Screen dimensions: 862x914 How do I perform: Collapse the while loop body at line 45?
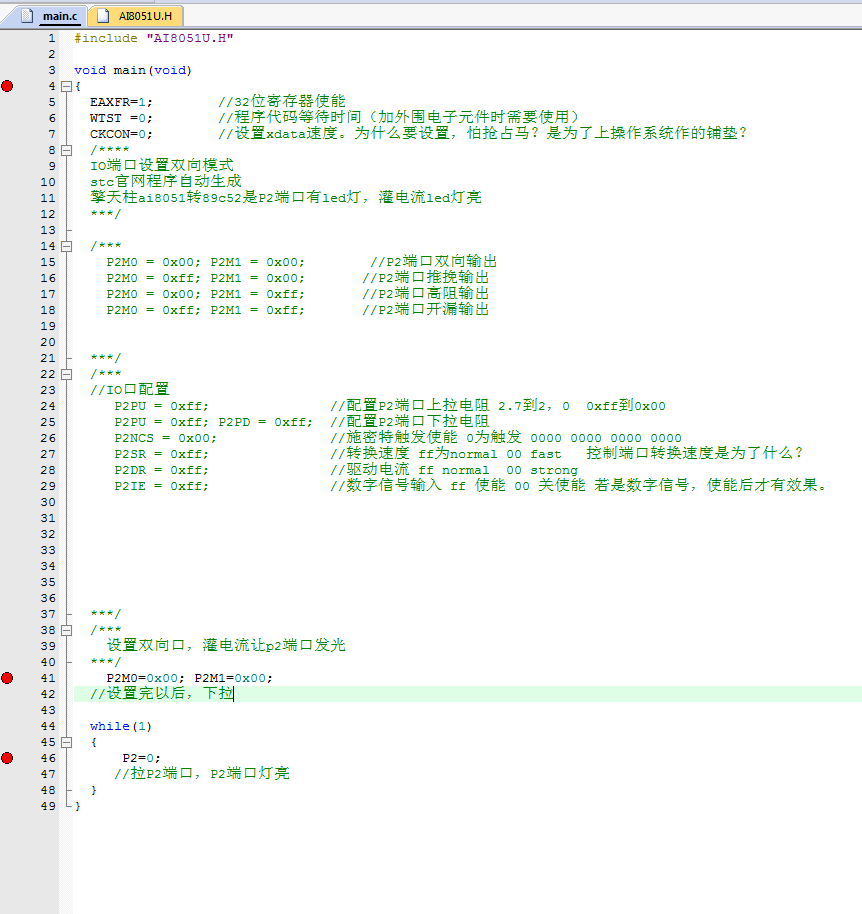pyautogui.click(x=66, y=742)
